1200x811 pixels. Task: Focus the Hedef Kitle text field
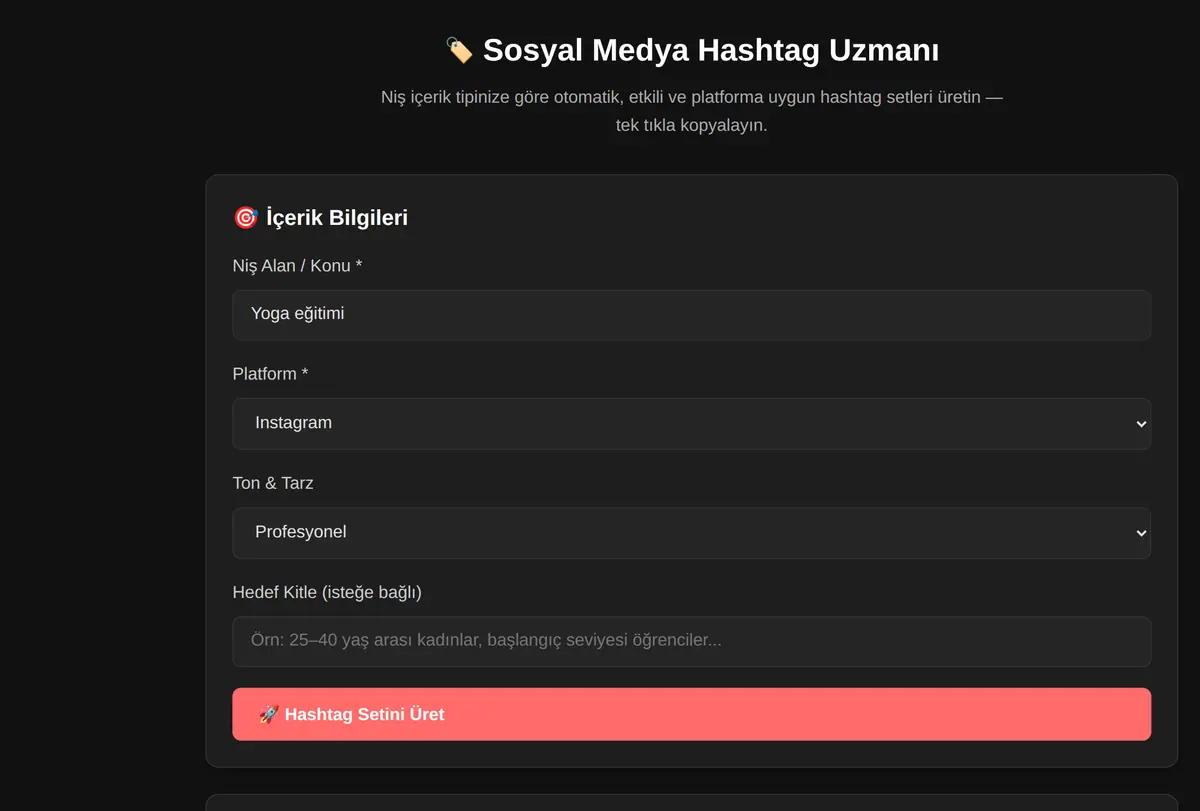tap(691, 641)
